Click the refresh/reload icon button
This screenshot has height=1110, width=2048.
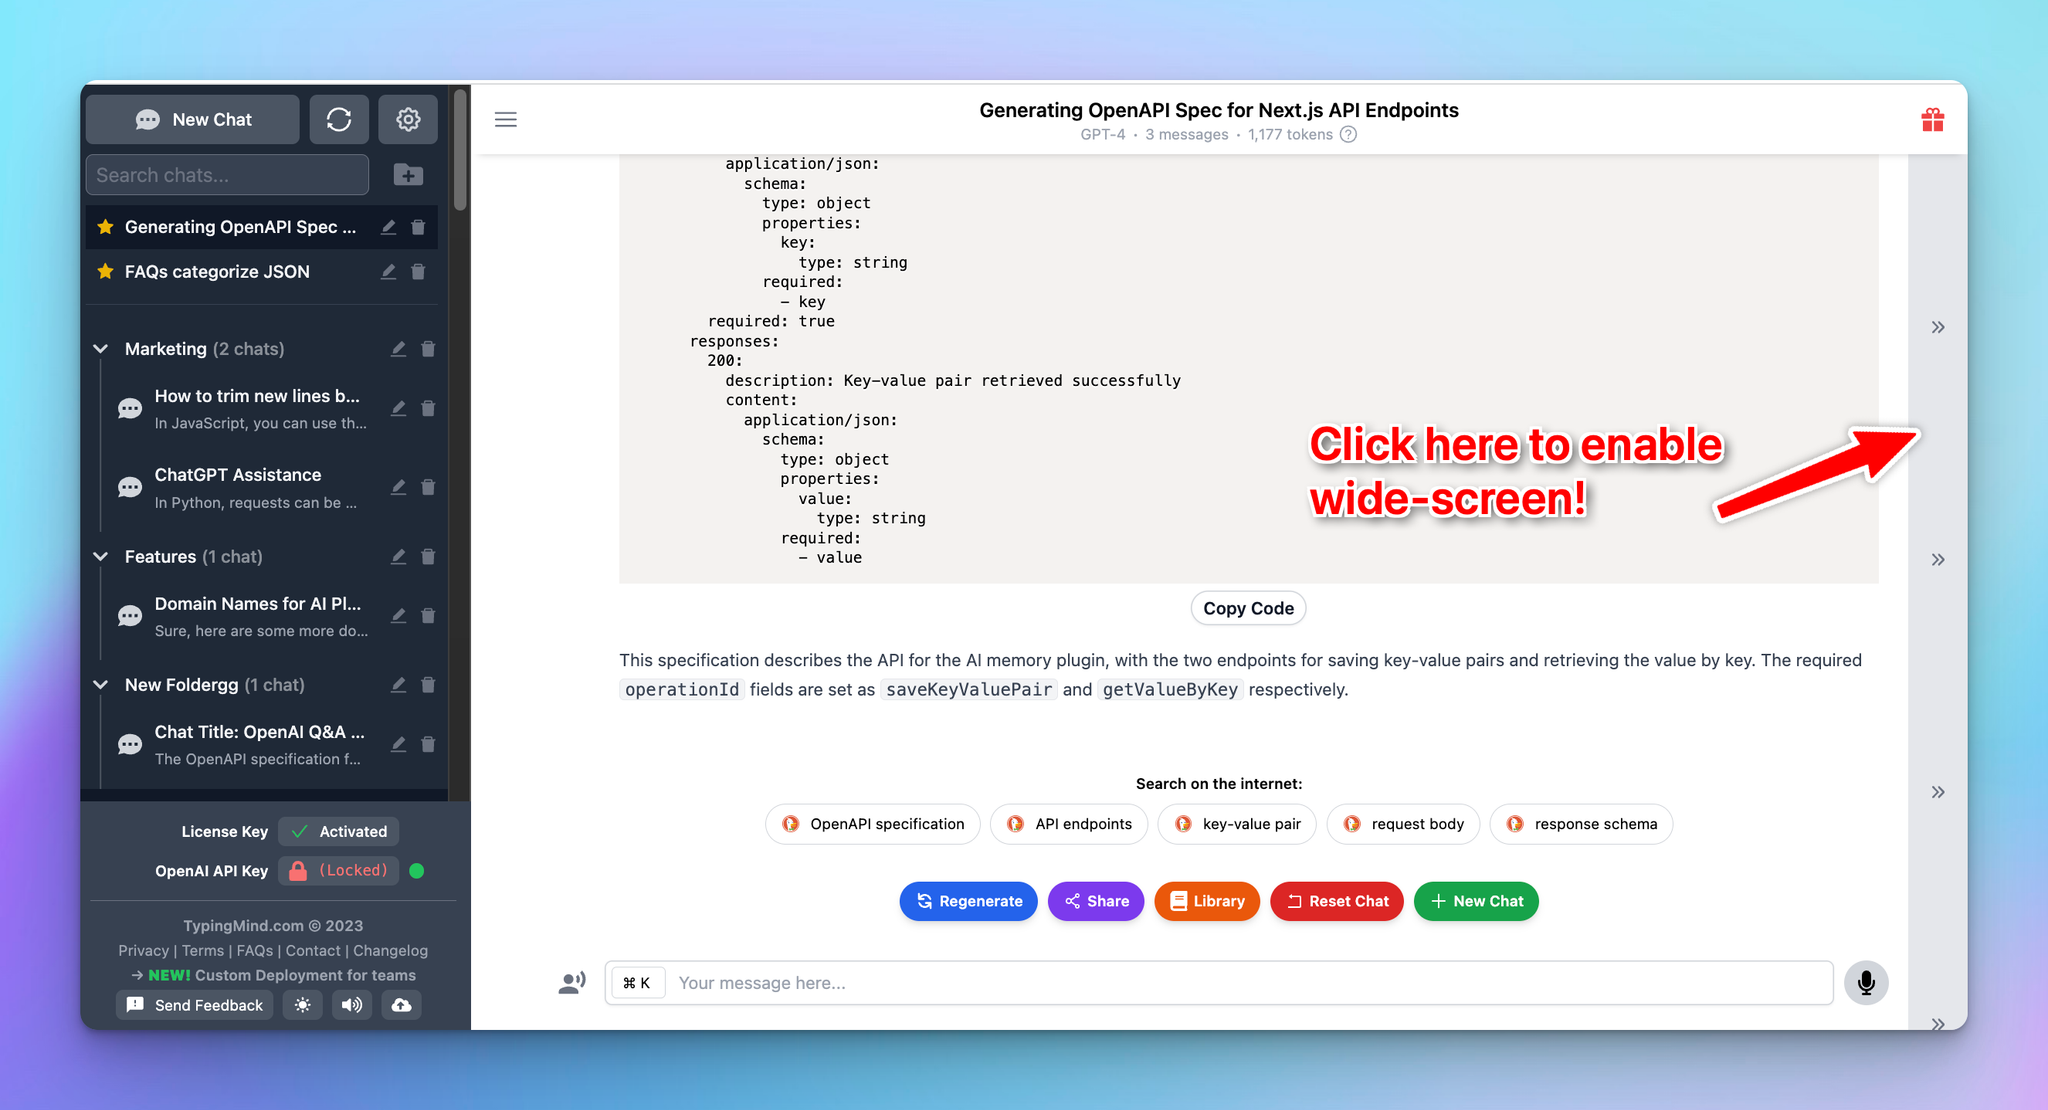339,119
